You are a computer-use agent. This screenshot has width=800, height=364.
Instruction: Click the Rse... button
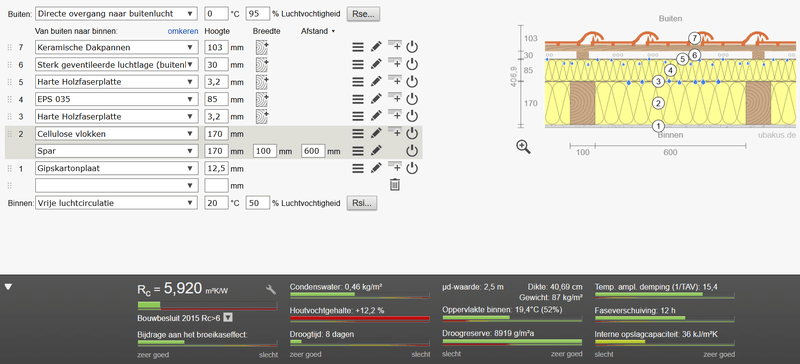363,14
